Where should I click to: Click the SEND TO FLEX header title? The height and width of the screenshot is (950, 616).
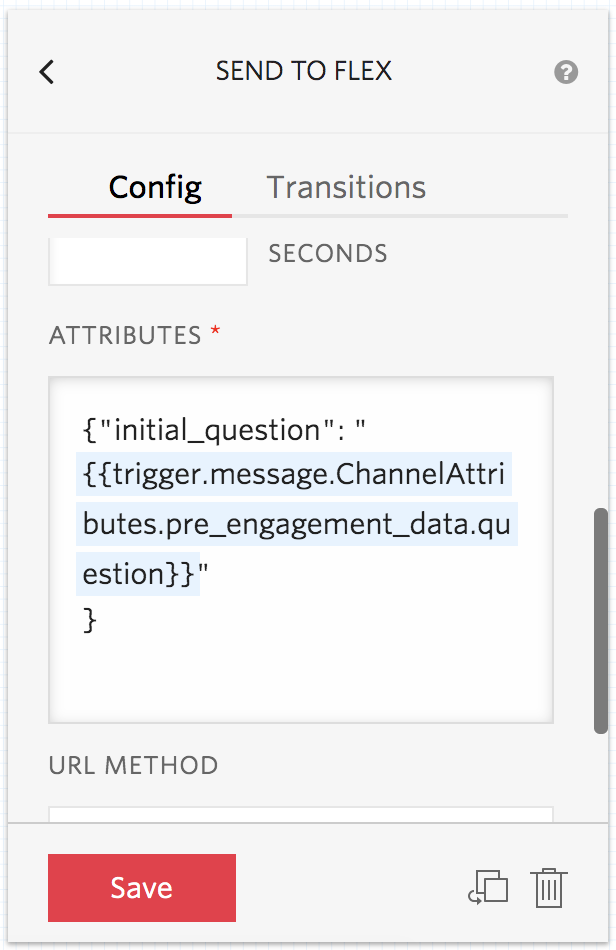(303, 71)
